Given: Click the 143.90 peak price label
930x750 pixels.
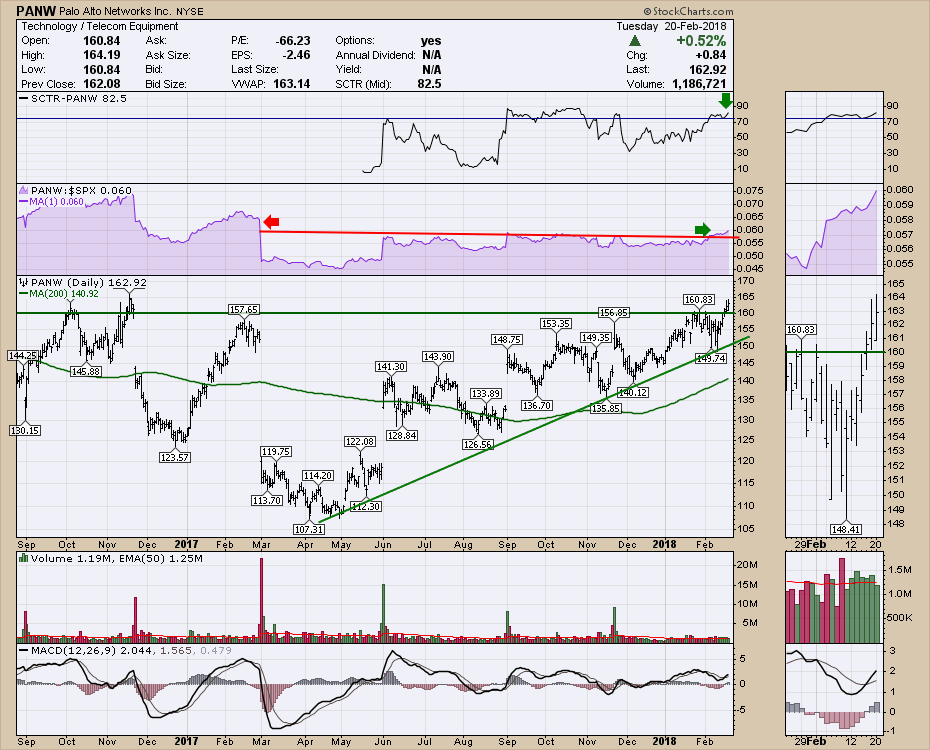Looking at the screenshot, I should pos(438,356).
